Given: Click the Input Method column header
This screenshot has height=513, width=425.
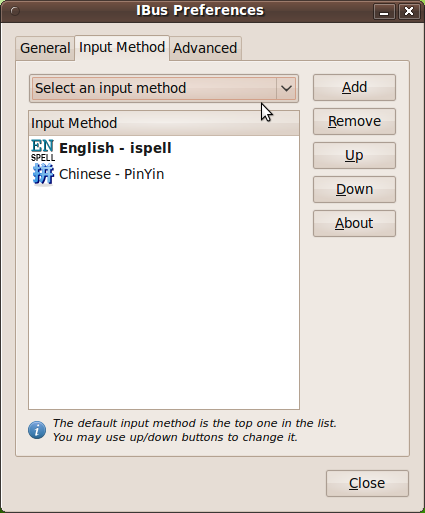Looking at the screenshot, I should point(164,123).
